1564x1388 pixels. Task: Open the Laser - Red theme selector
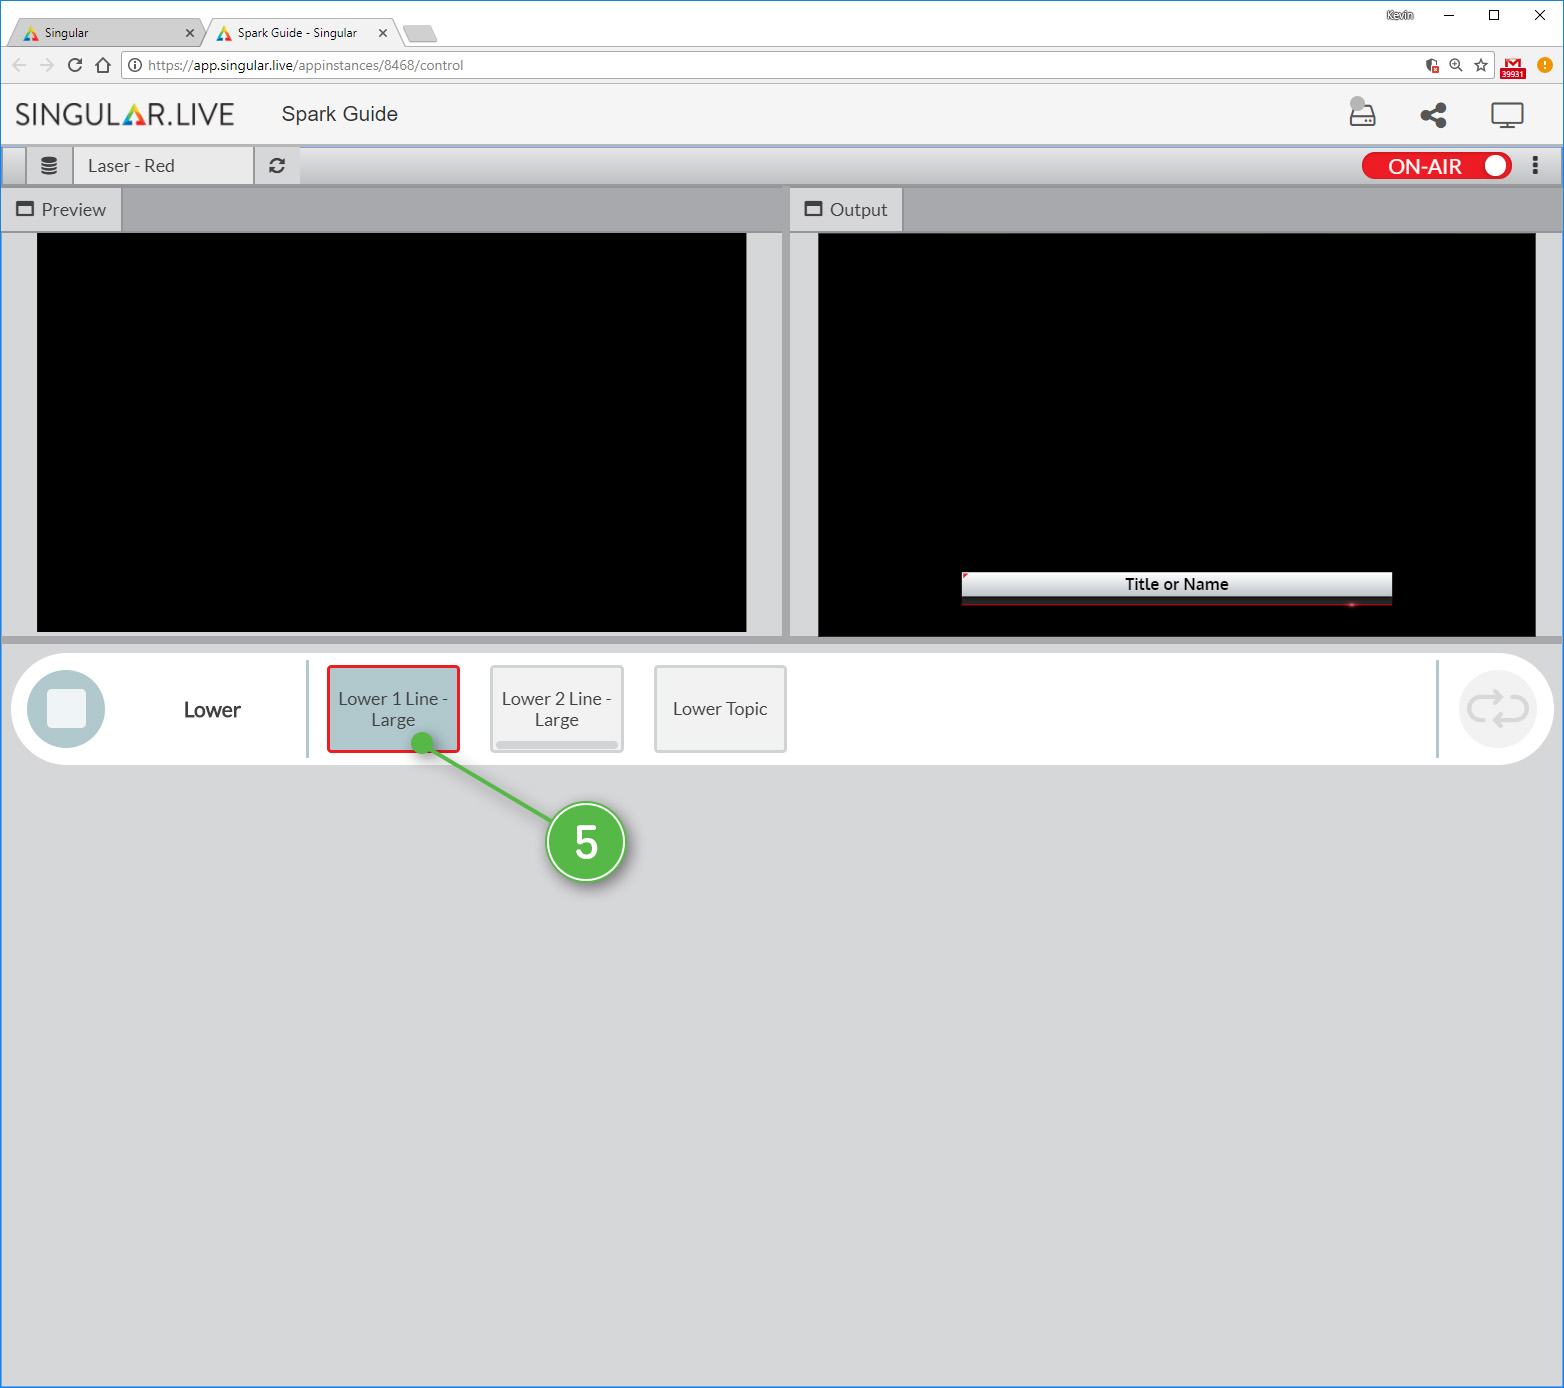coord(163,166)
